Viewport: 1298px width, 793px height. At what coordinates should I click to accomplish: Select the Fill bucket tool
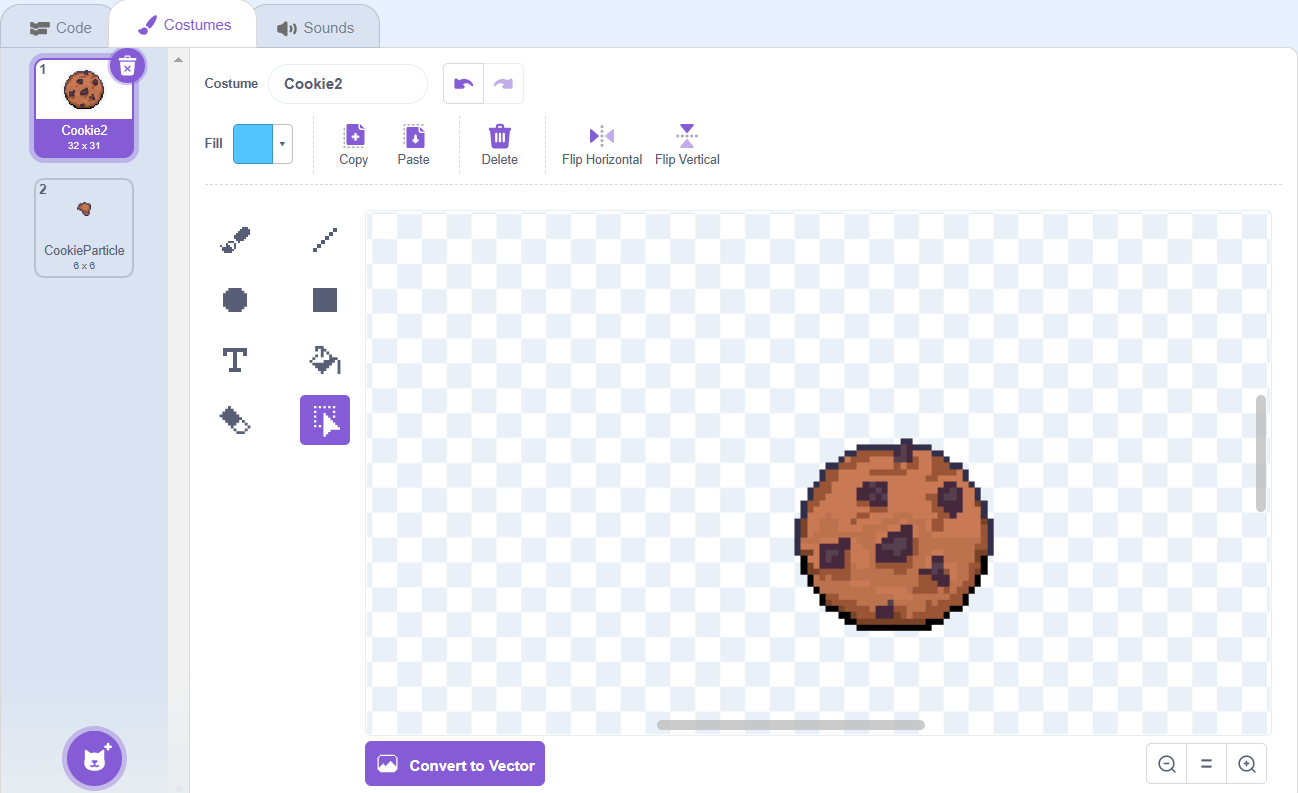(325, 360)
